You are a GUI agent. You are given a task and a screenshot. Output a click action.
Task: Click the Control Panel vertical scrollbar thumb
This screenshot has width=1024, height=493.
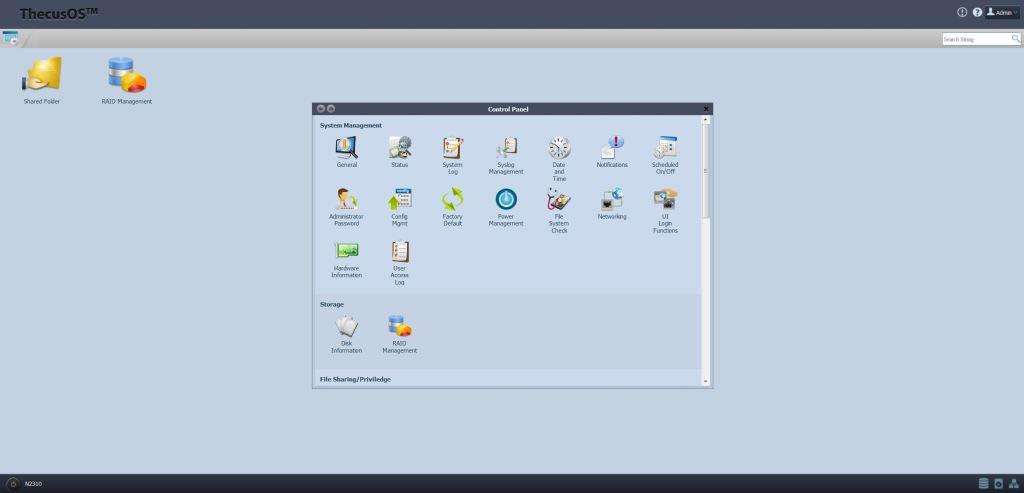coord(705,171)
